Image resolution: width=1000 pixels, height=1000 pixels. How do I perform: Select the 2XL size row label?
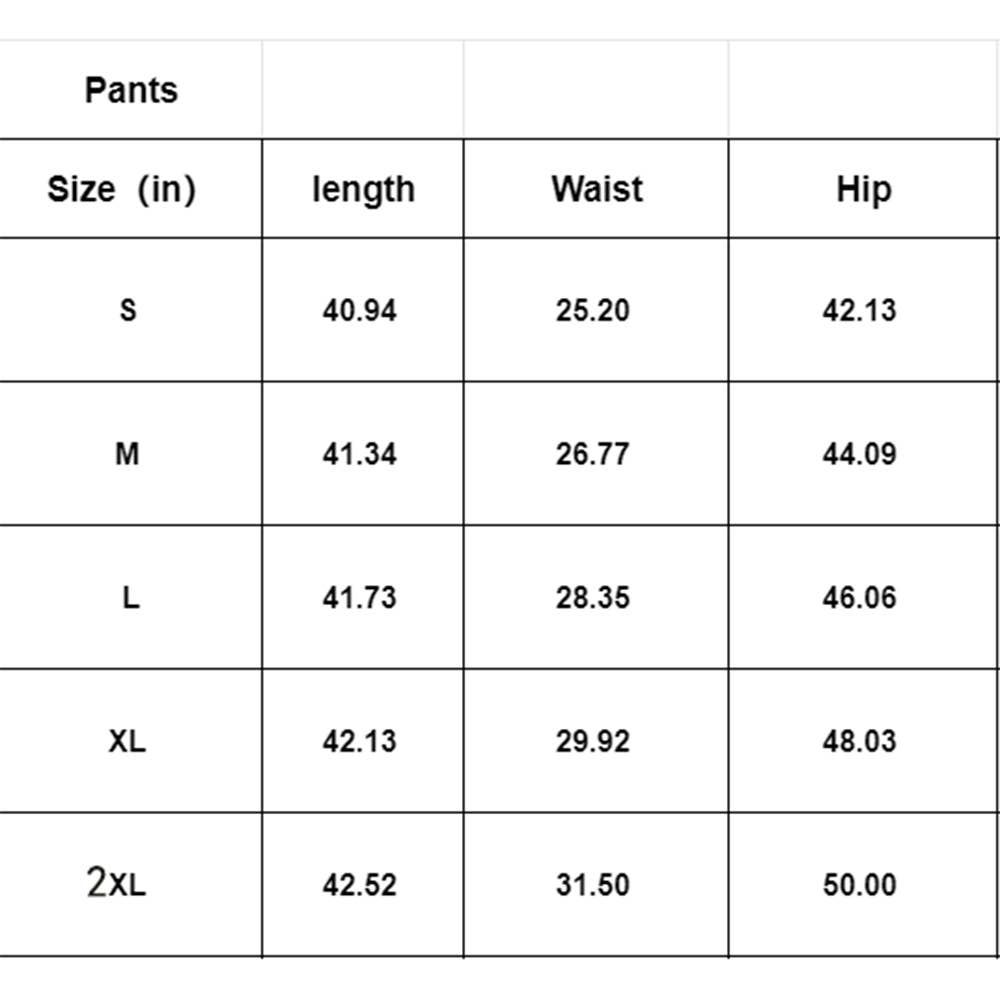(117, 884)
